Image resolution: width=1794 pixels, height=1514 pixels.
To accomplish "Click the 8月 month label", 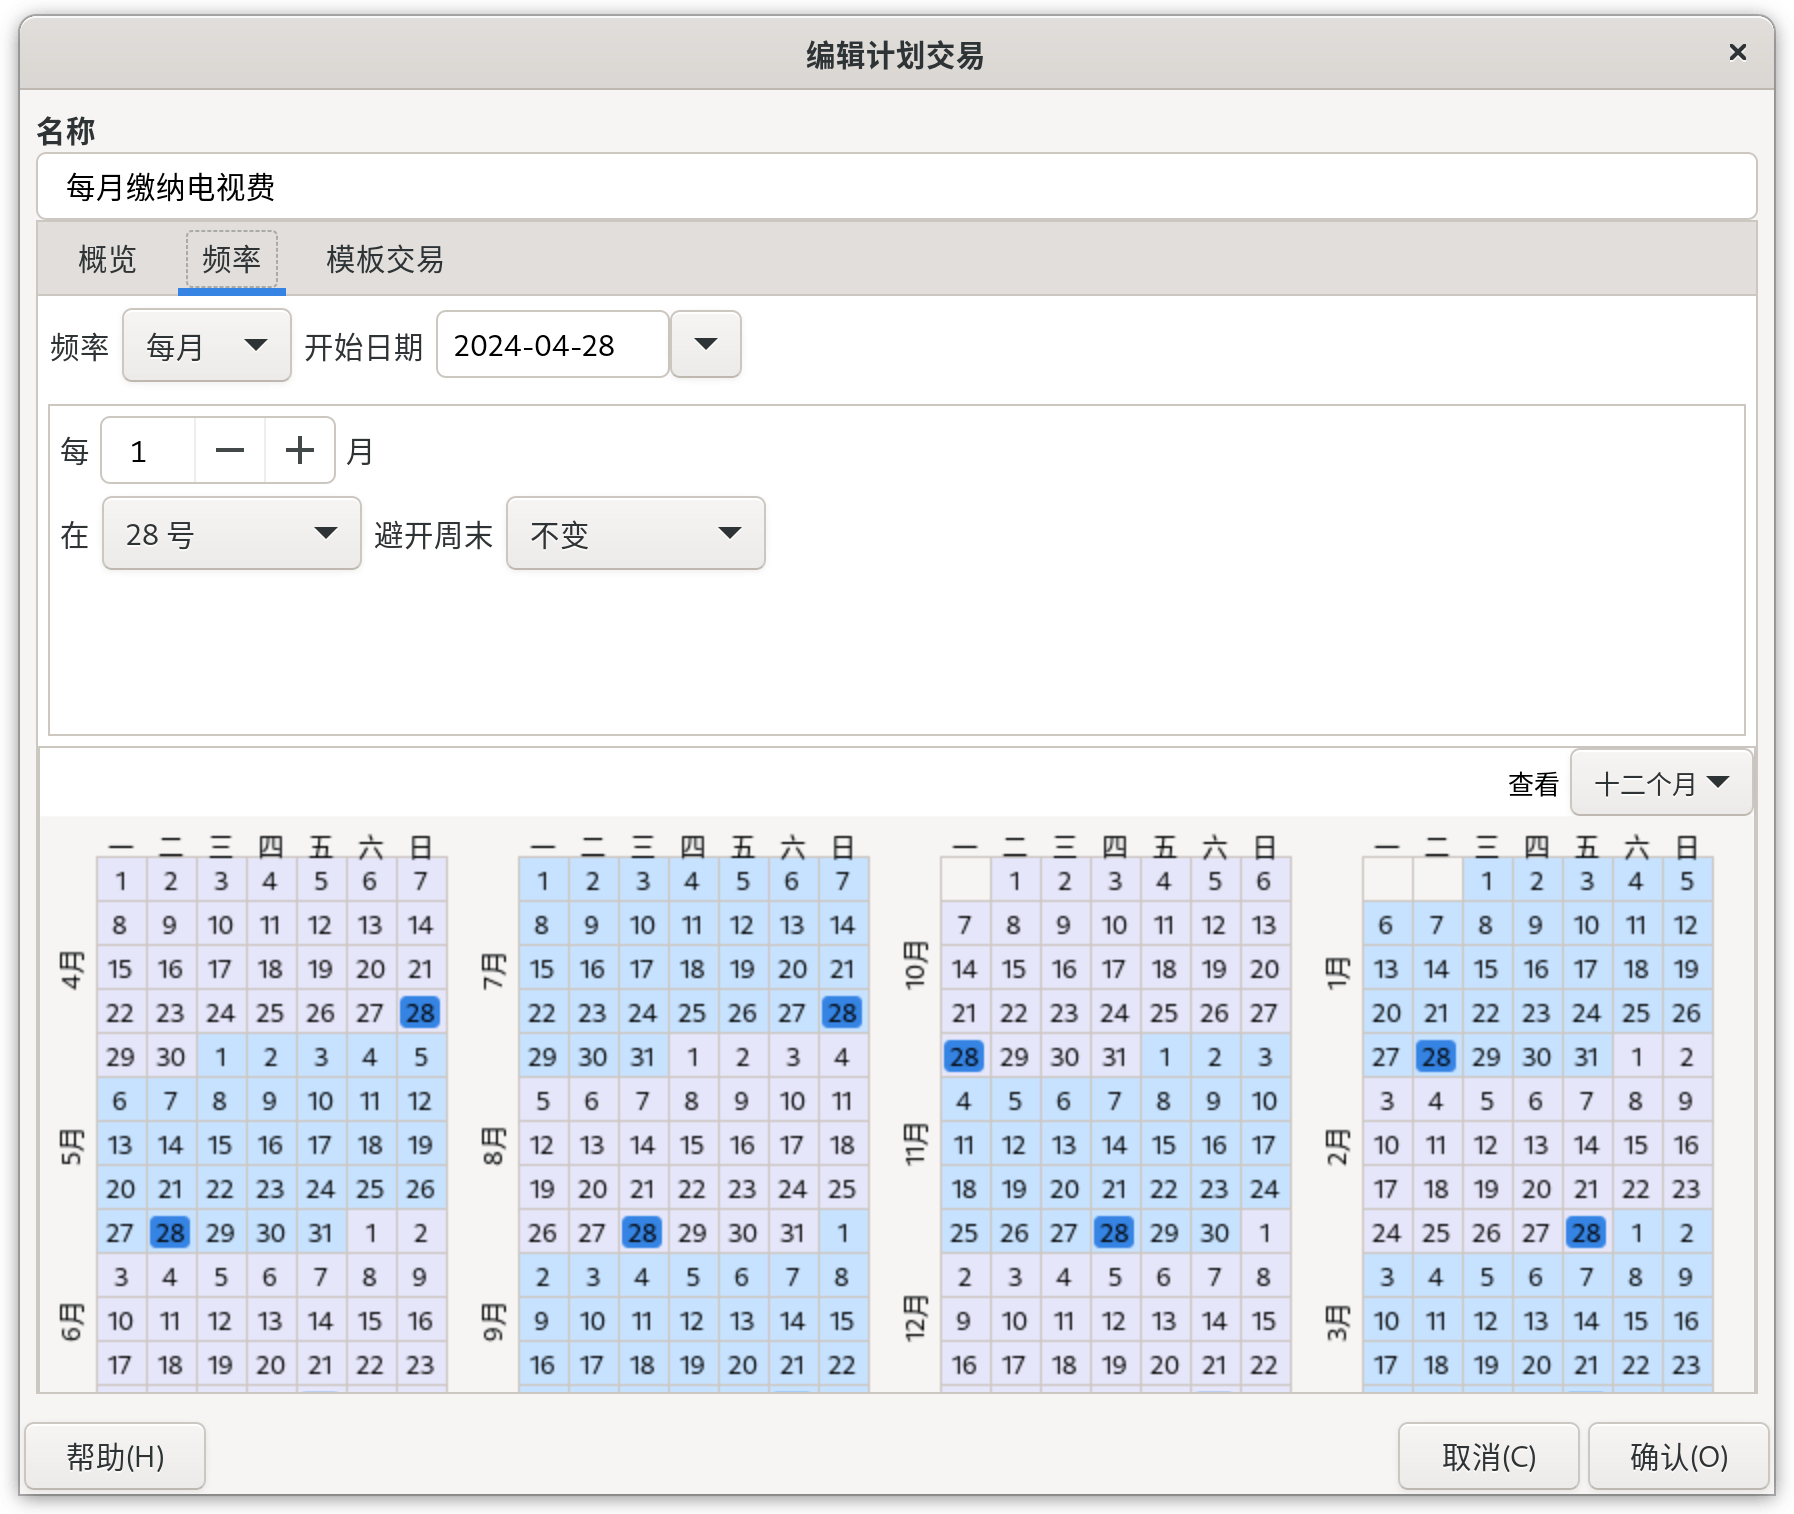I will click(x=494, y=1146).
